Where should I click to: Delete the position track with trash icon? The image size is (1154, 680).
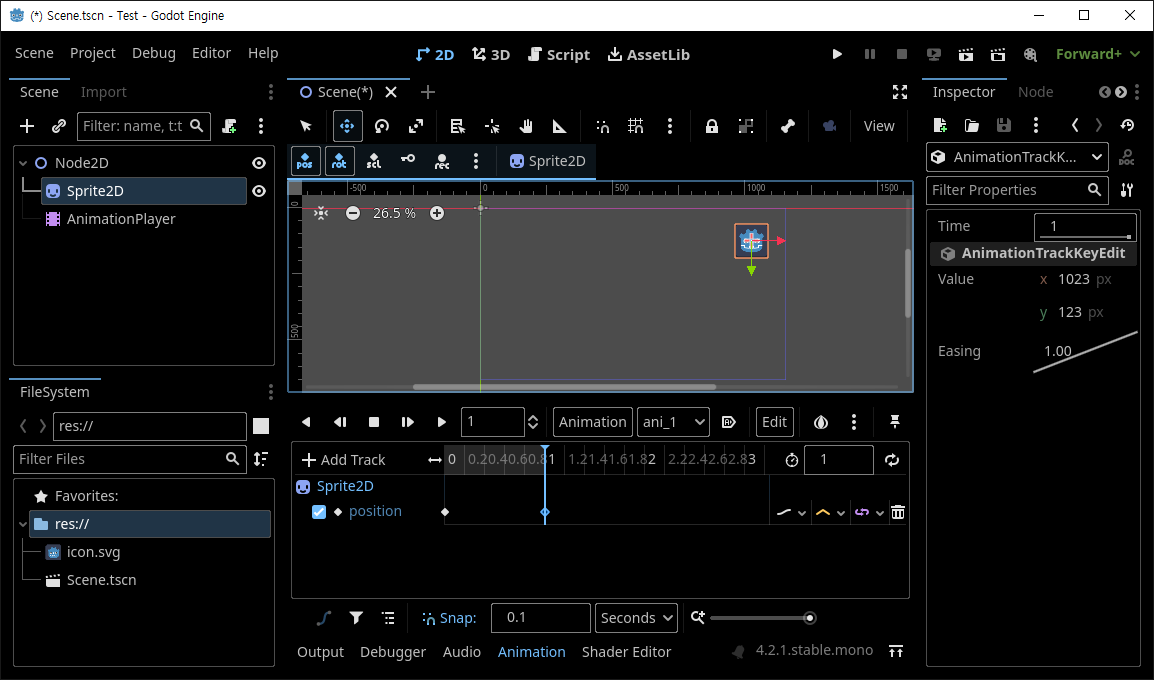[898, 512]
